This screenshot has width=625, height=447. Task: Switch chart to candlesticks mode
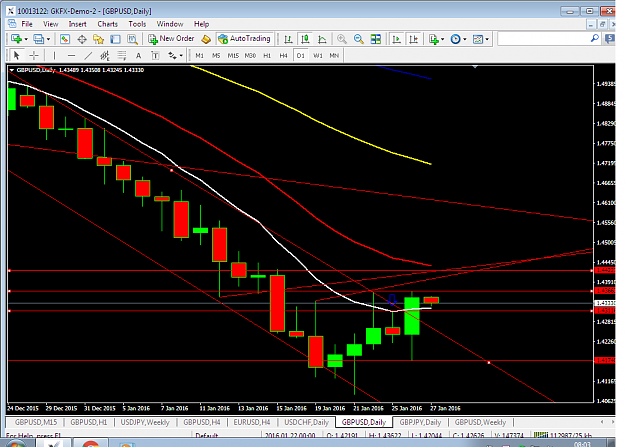coord(305,39)
